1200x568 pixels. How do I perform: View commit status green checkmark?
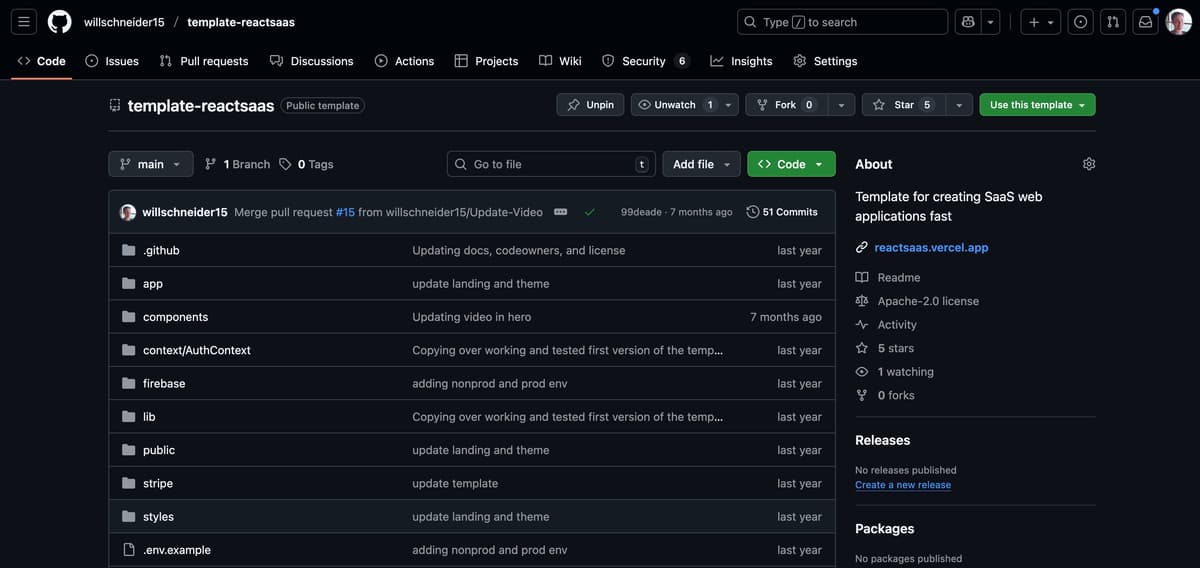pos(590,212)
